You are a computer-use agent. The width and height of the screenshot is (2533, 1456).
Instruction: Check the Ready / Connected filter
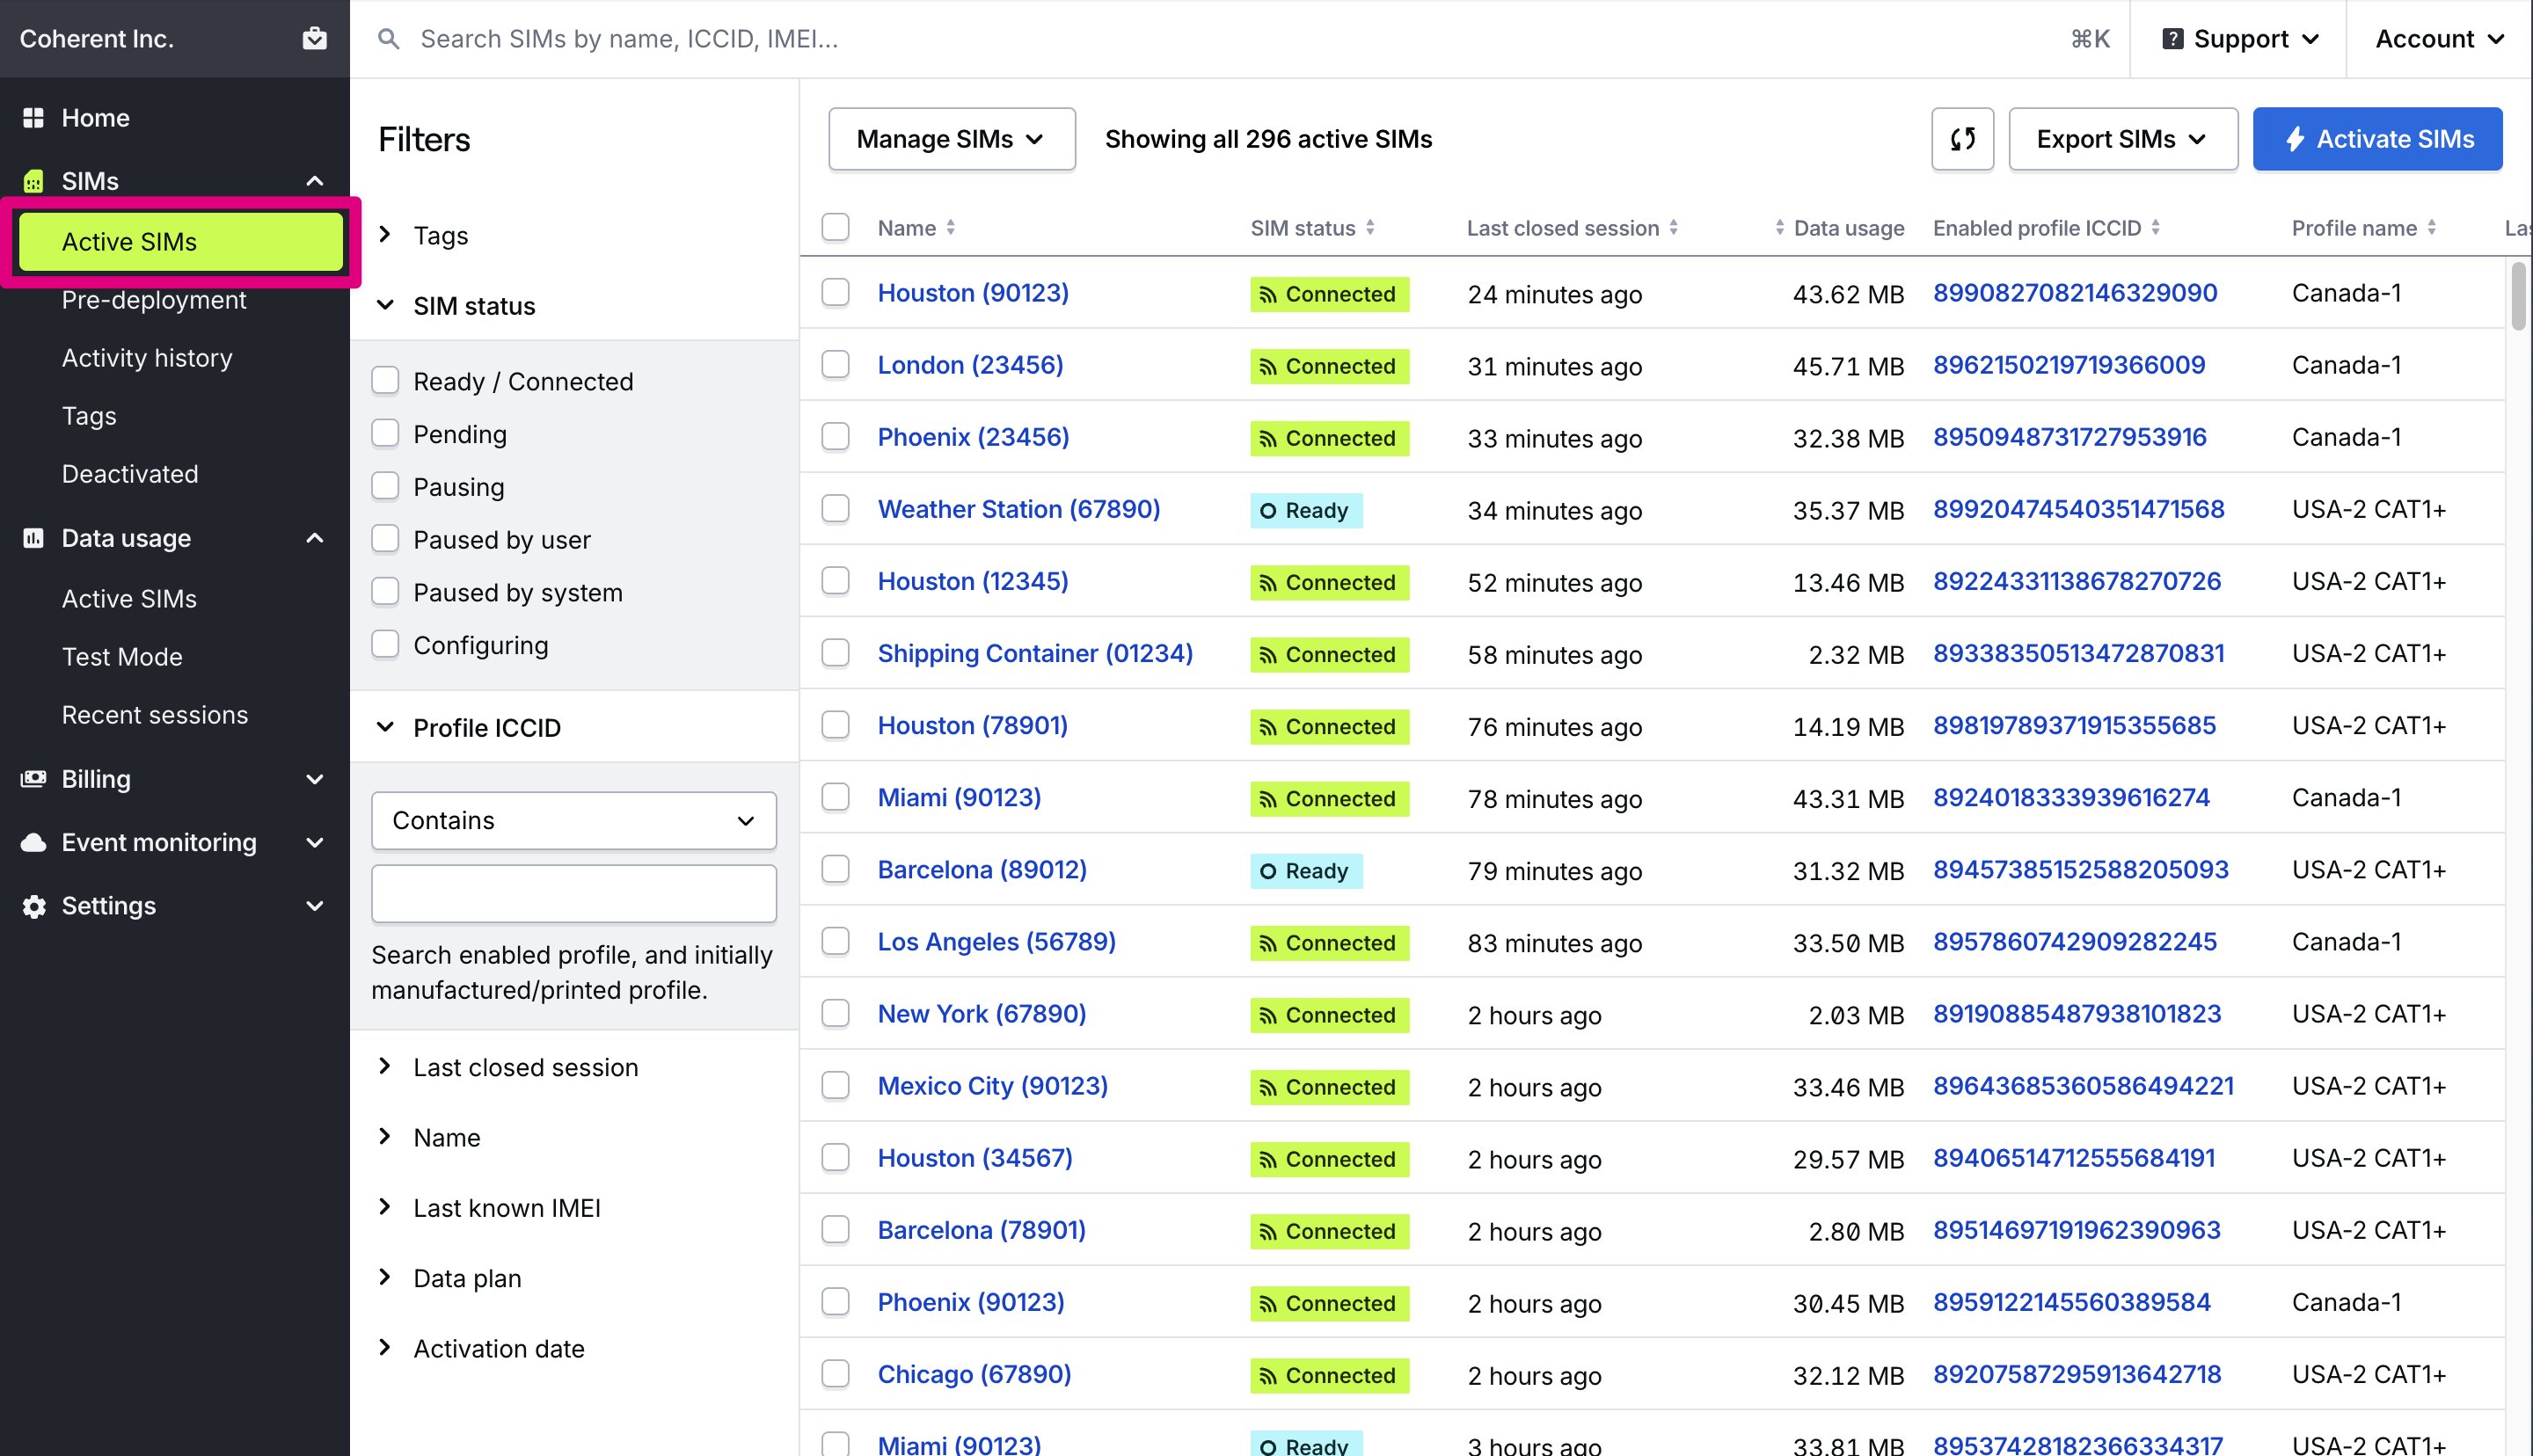coord(385,381)
